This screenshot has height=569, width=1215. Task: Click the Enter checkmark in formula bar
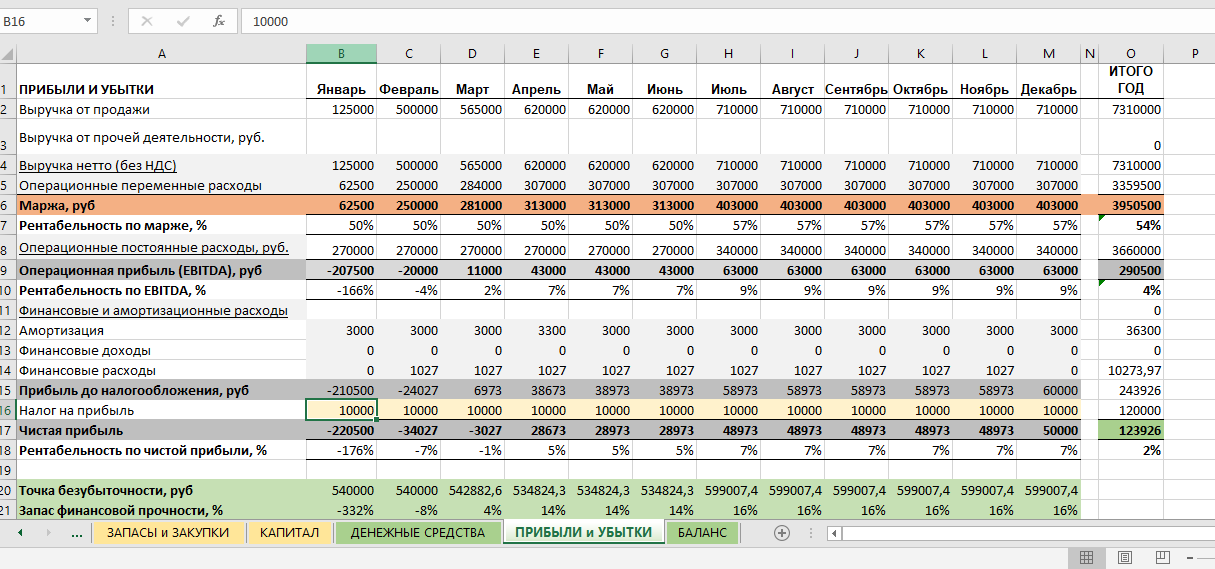pos(183,20)
